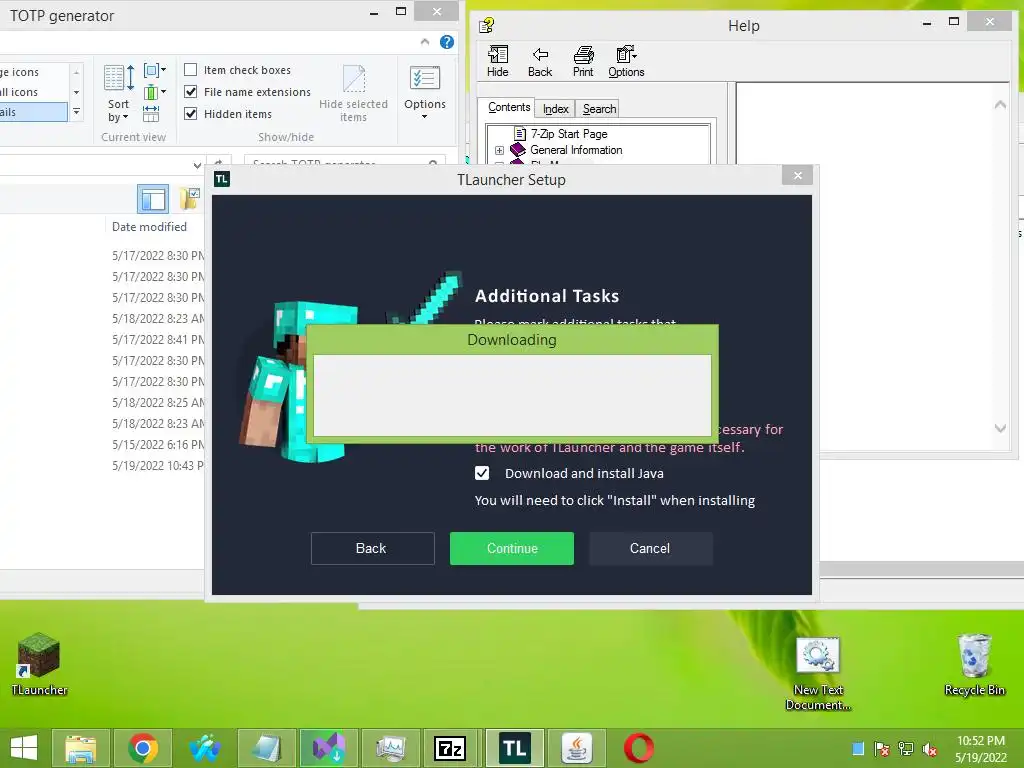The image size is (1024, 768).
Task: Open the address bar history dropdown
Action: [x=197, y=165]
